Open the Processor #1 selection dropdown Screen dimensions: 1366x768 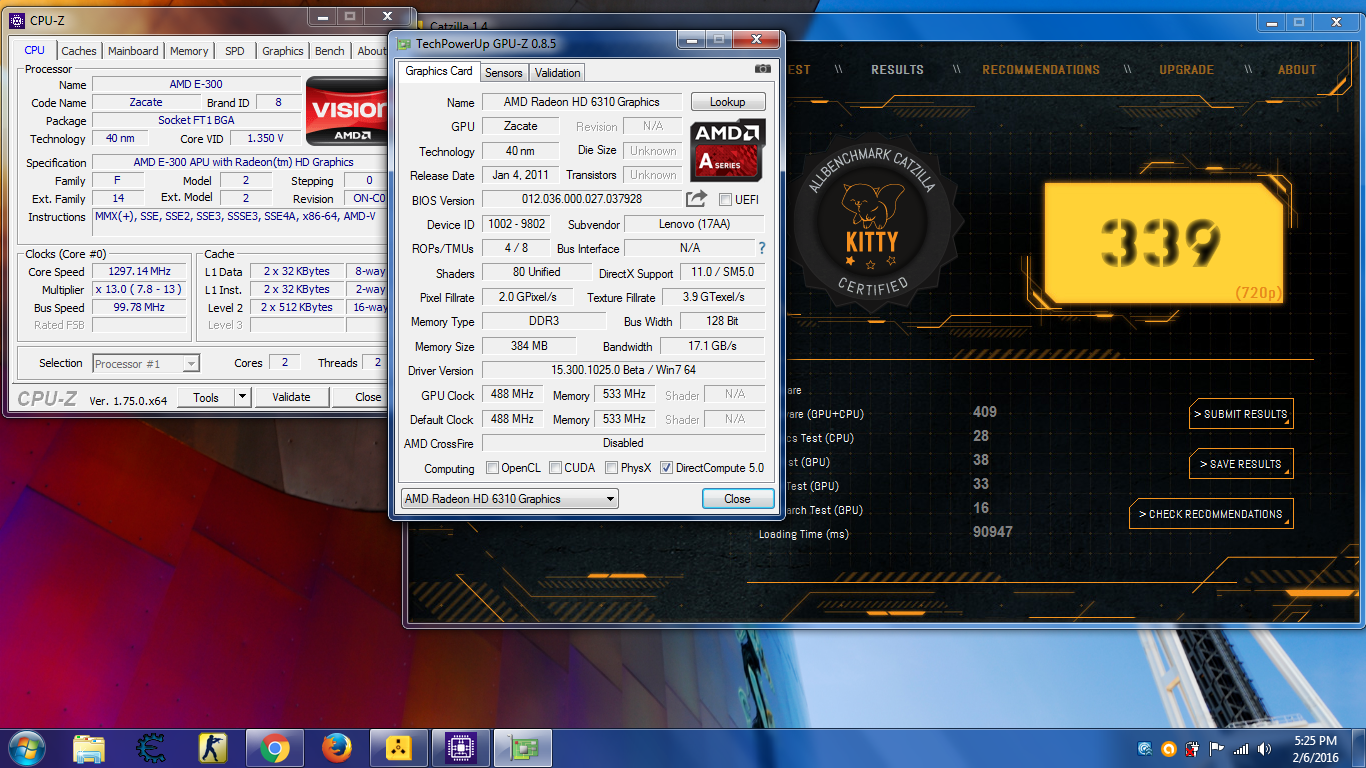pos(146,364)
